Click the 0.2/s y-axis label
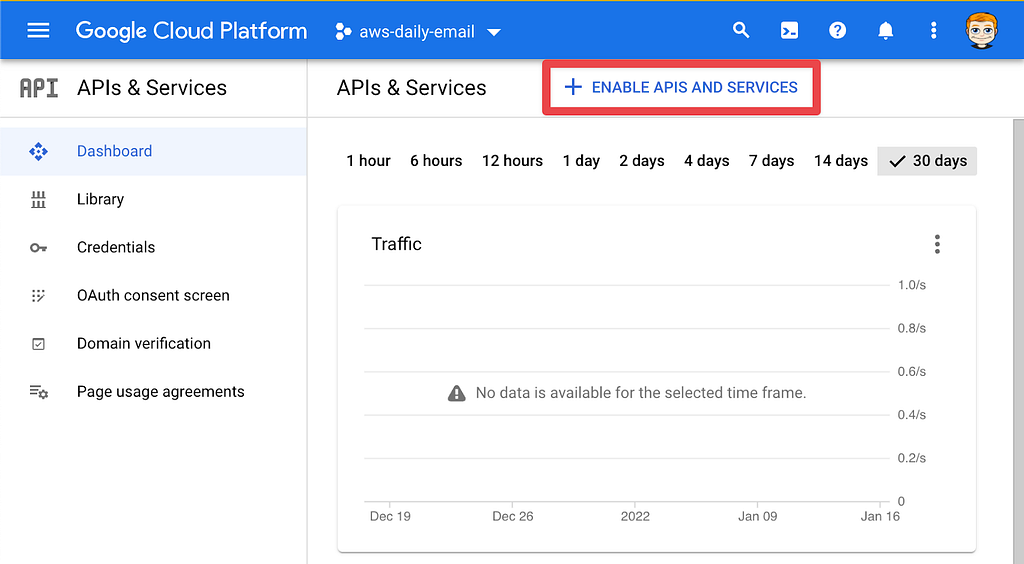Image resolution: width=1024 pixels, height=564 pixels. point(912,458)
